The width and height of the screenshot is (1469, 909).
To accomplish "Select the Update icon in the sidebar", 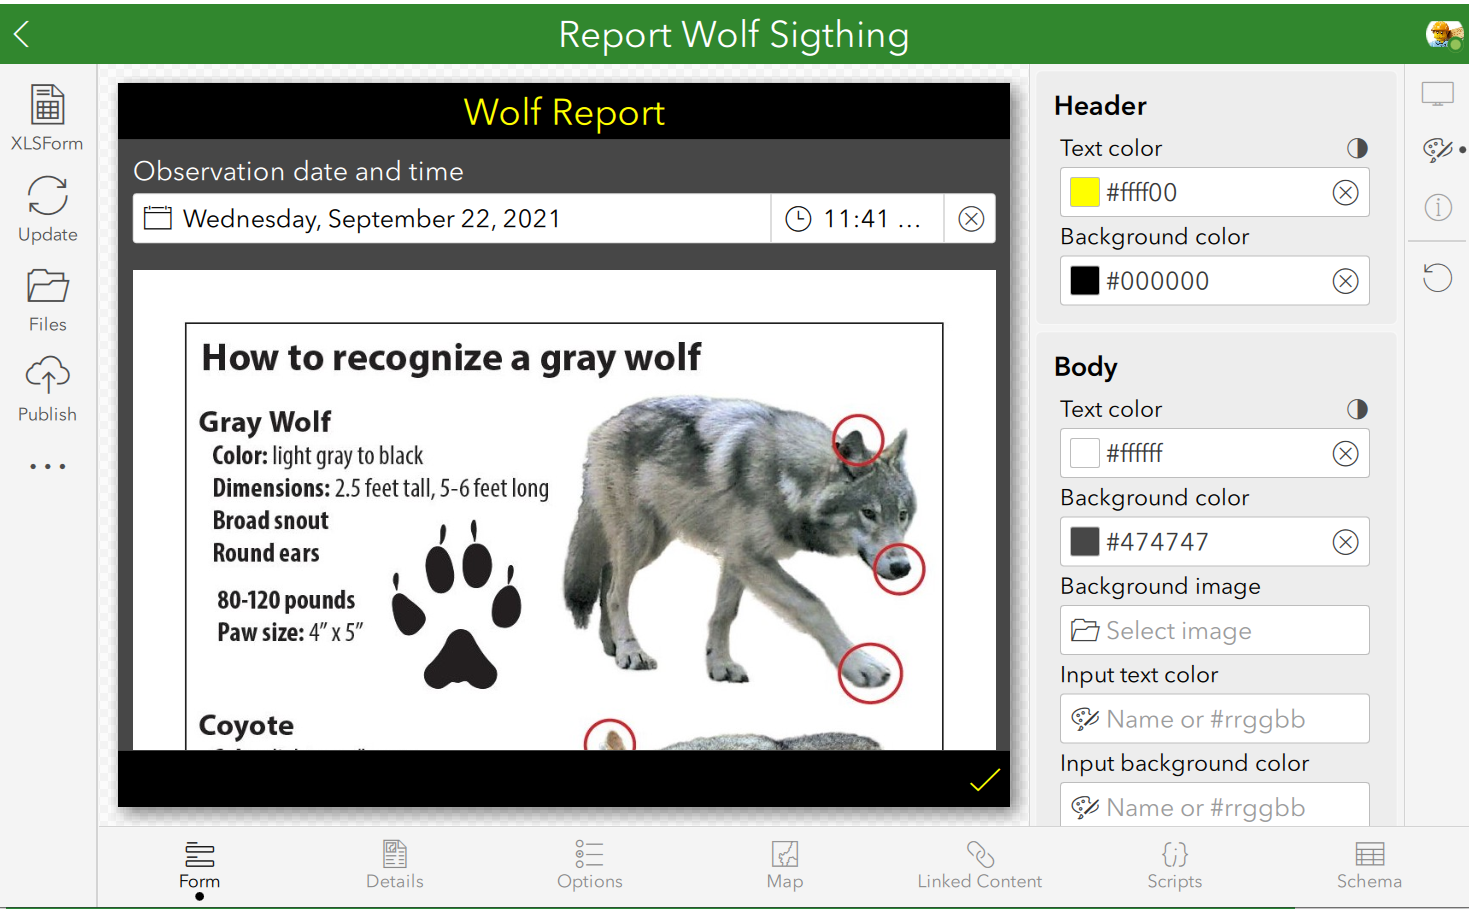I will 47,205.
